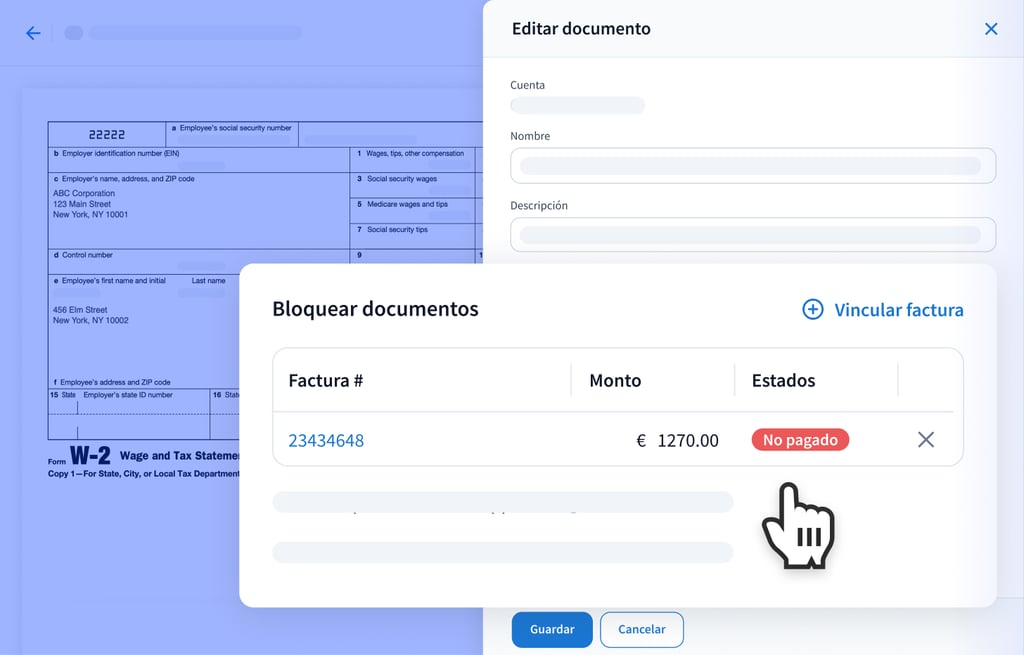Click the Cuenta value placeholder

[577, 105]
